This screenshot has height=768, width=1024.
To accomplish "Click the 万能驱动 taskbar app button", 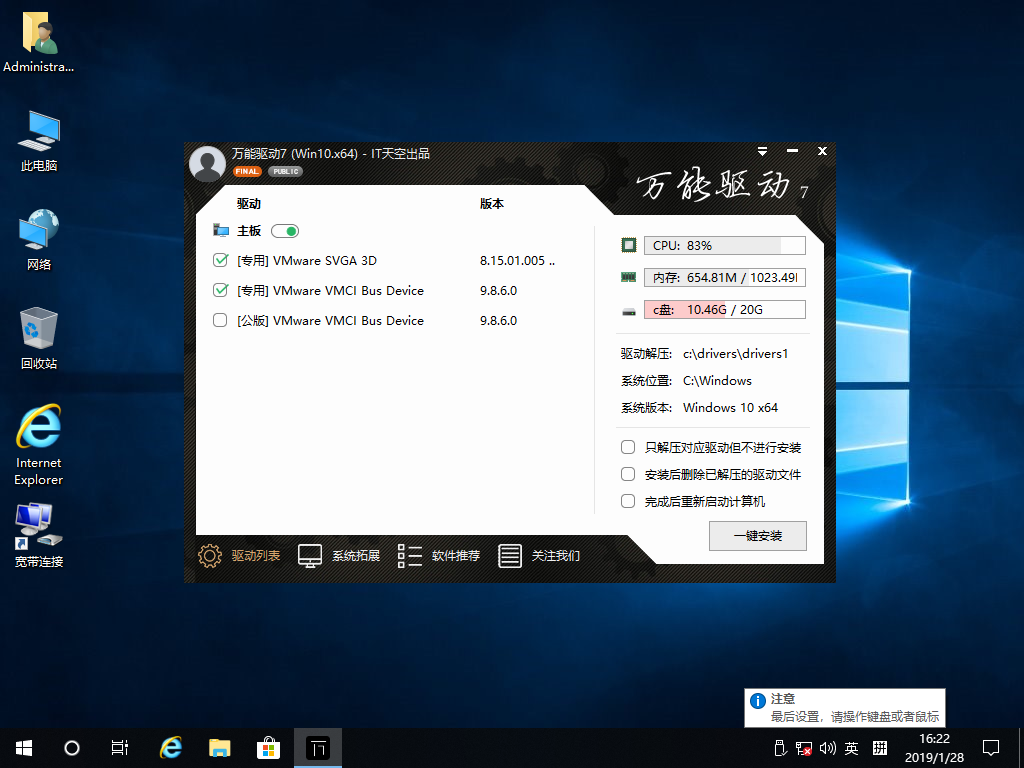I will click(318, 748).
